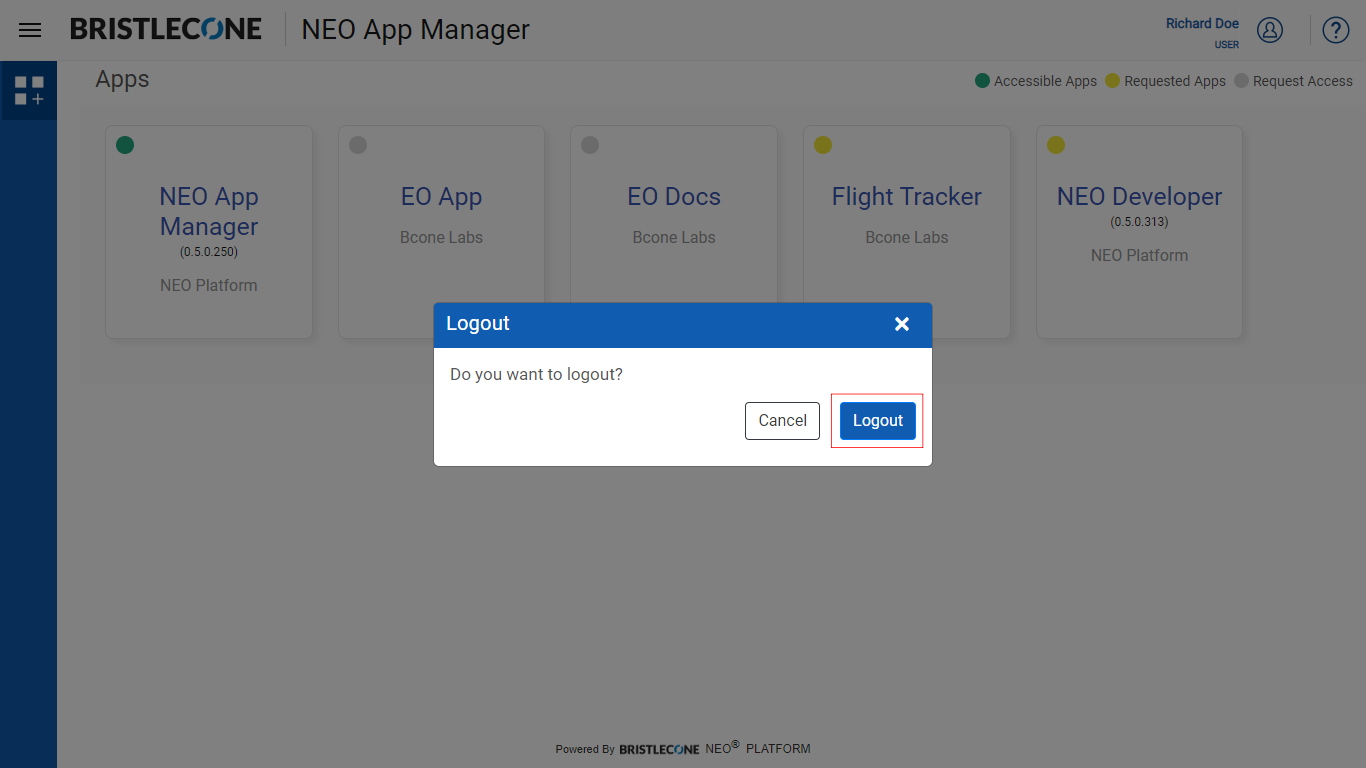Click gray status dot on EO App
Viewport: 1366px width, 768px height.
[x=358, y=145]
